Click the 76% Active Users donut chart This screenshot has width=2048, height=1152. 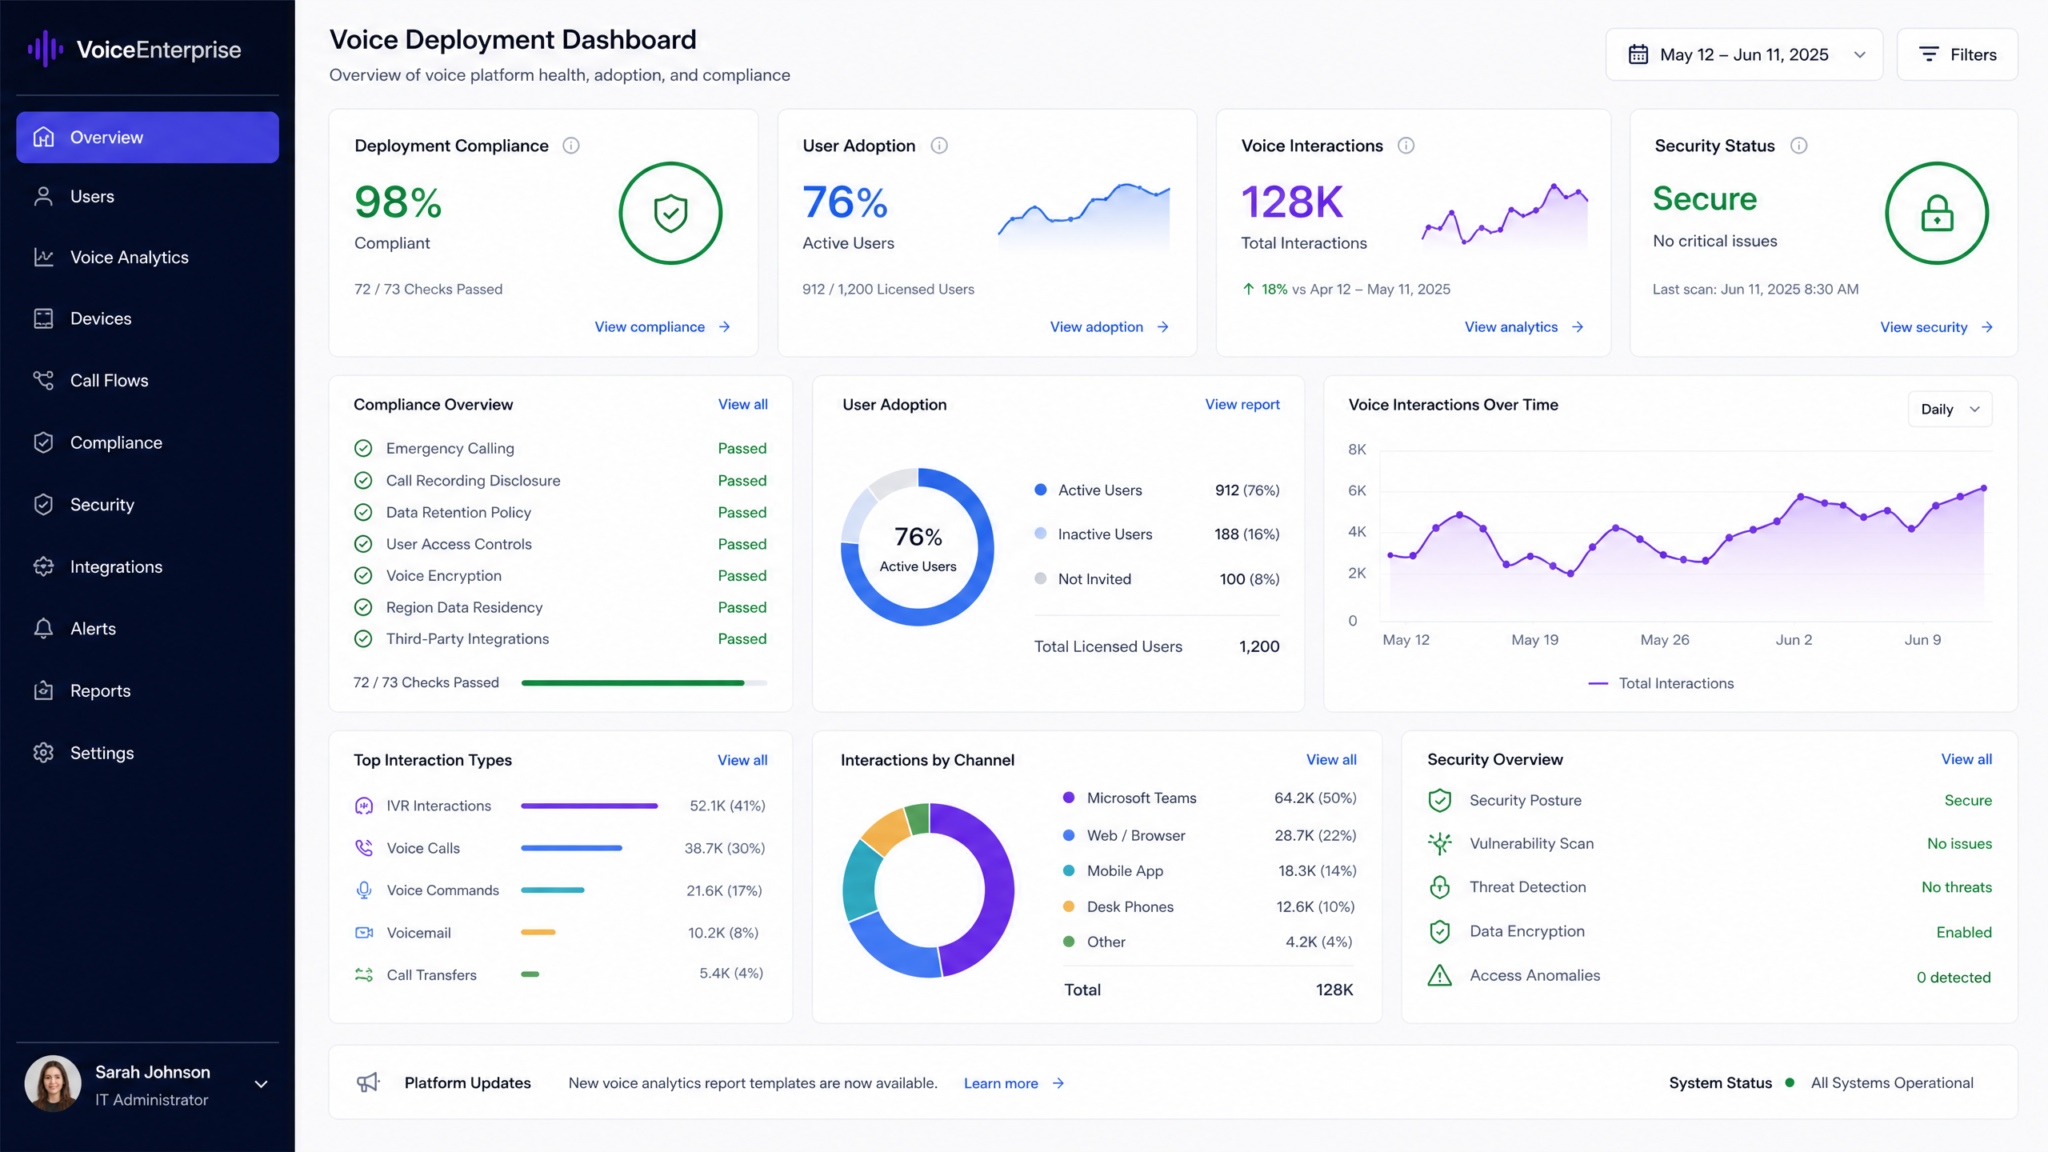(x=917, y=547)
